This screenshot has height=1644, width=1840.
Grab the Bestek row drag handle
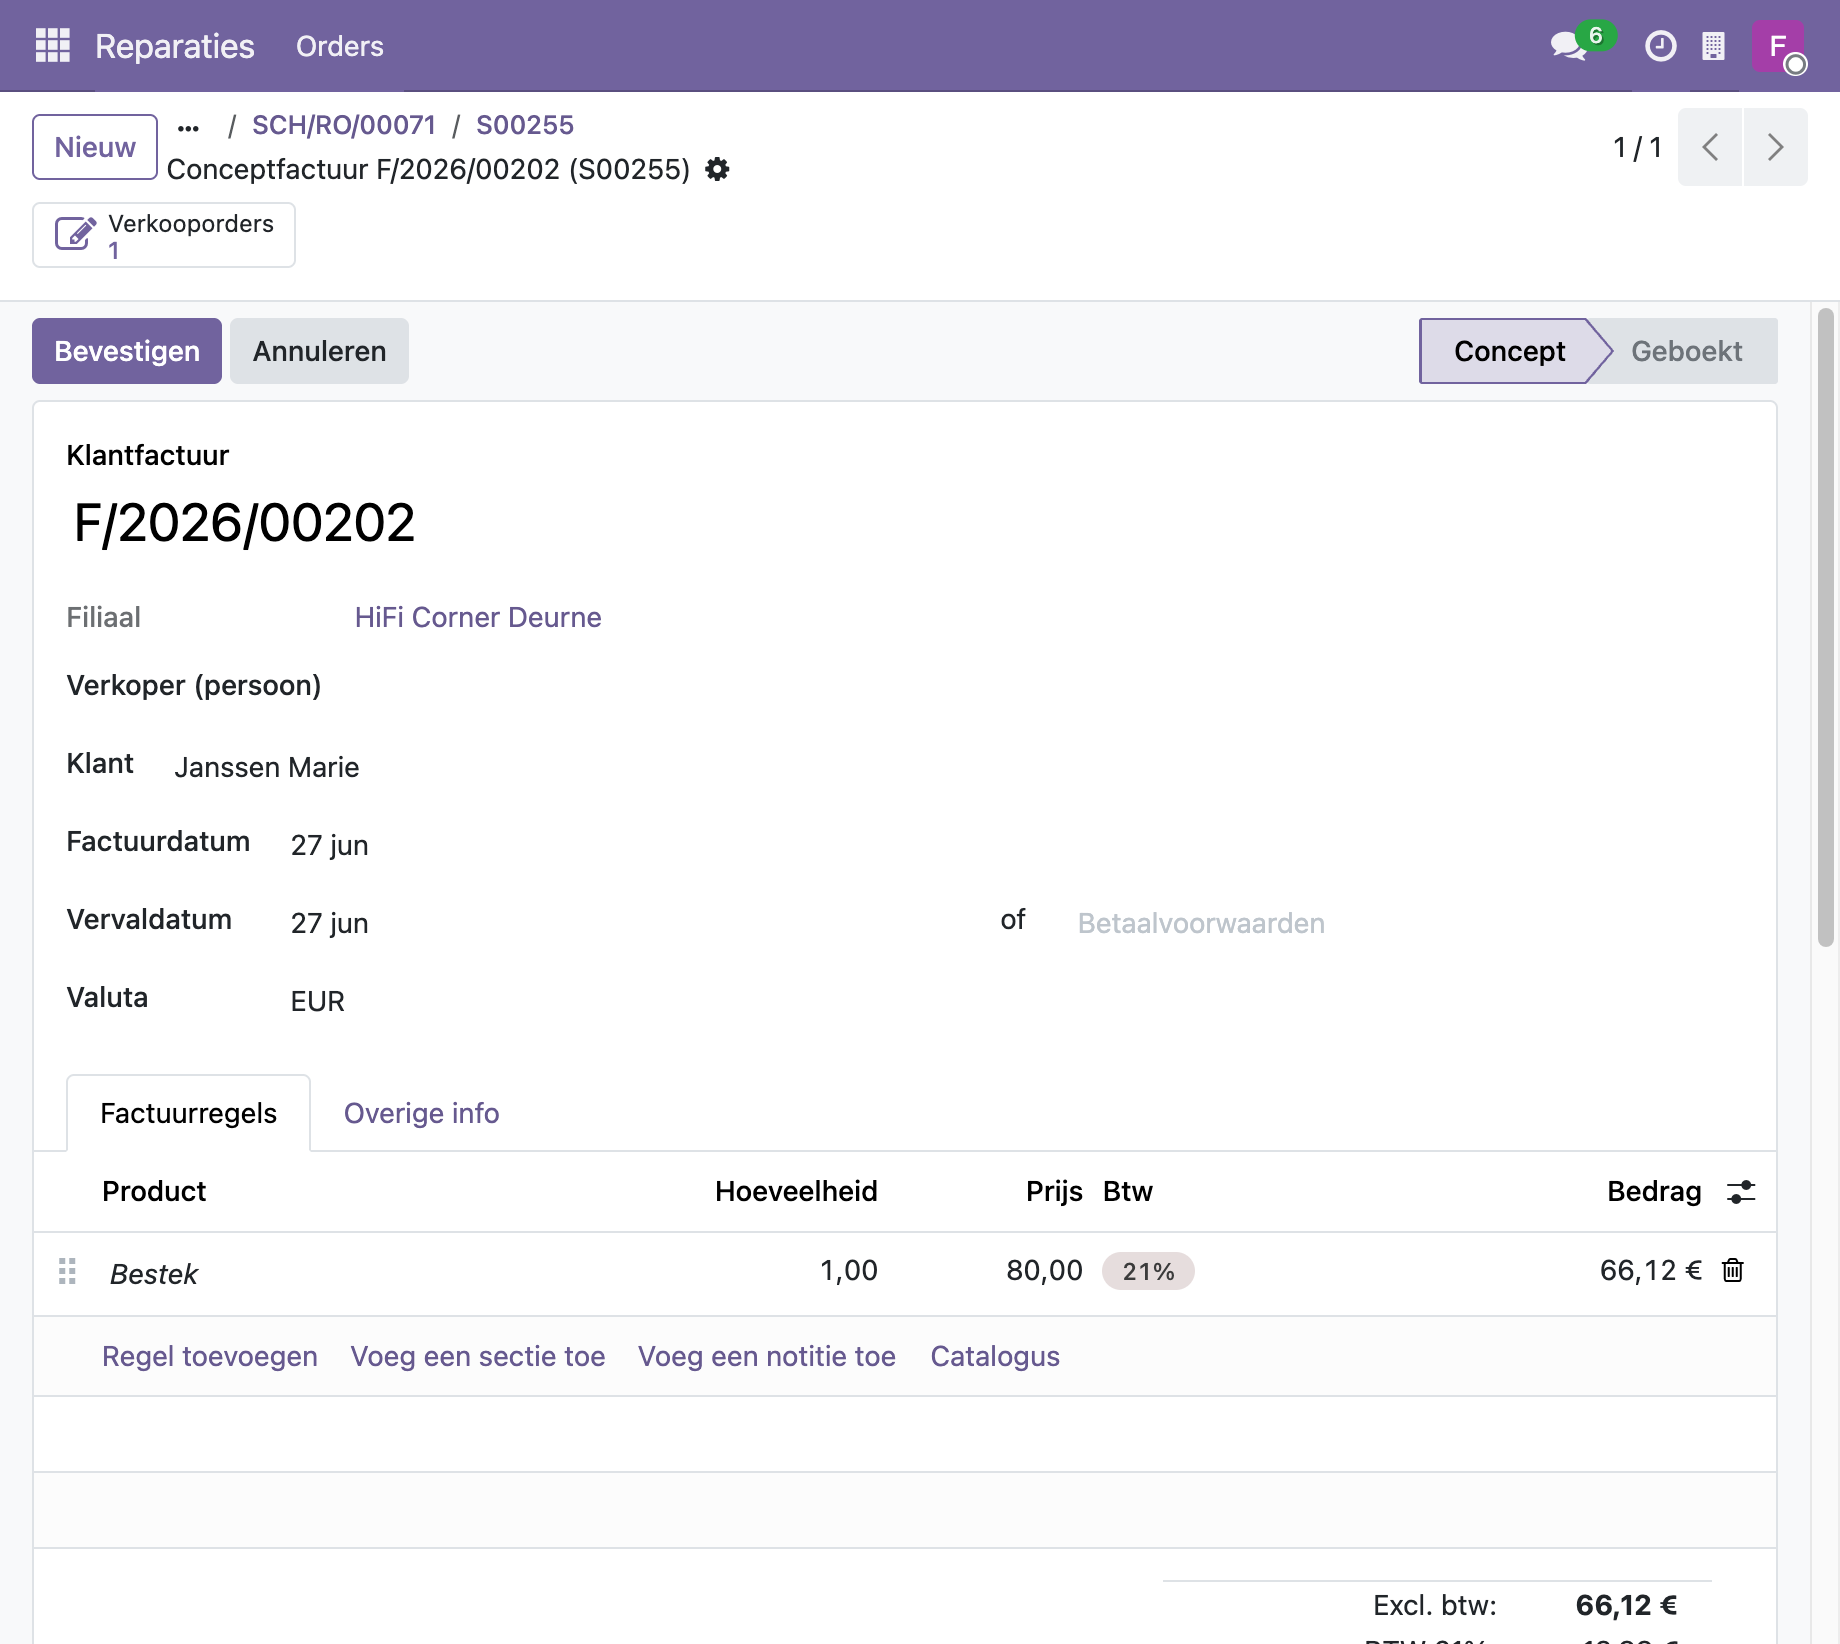(67, 1271)
